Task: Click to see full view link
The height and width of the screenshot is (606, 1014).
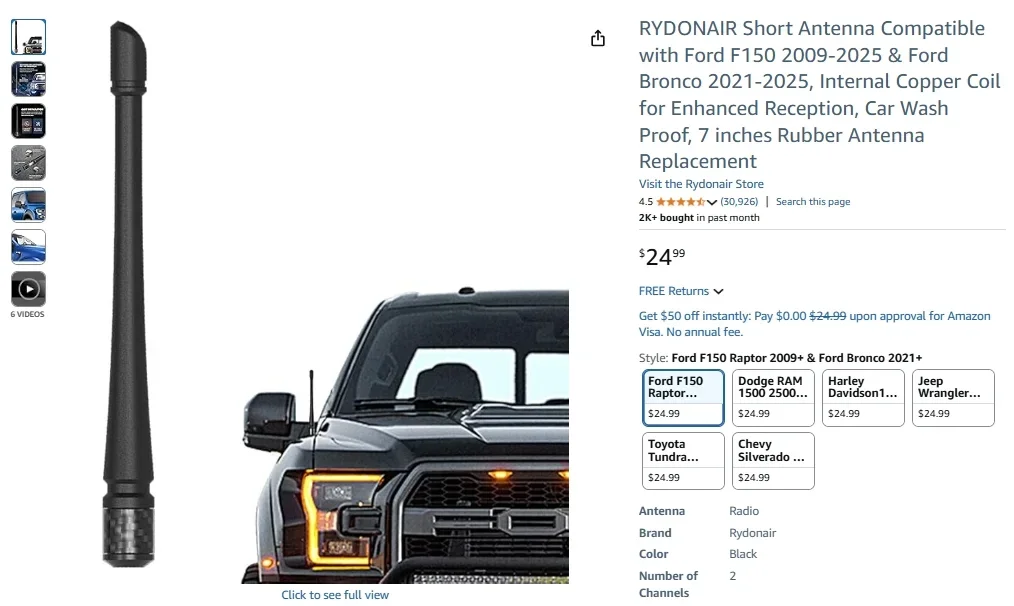Action: (335, 595)
